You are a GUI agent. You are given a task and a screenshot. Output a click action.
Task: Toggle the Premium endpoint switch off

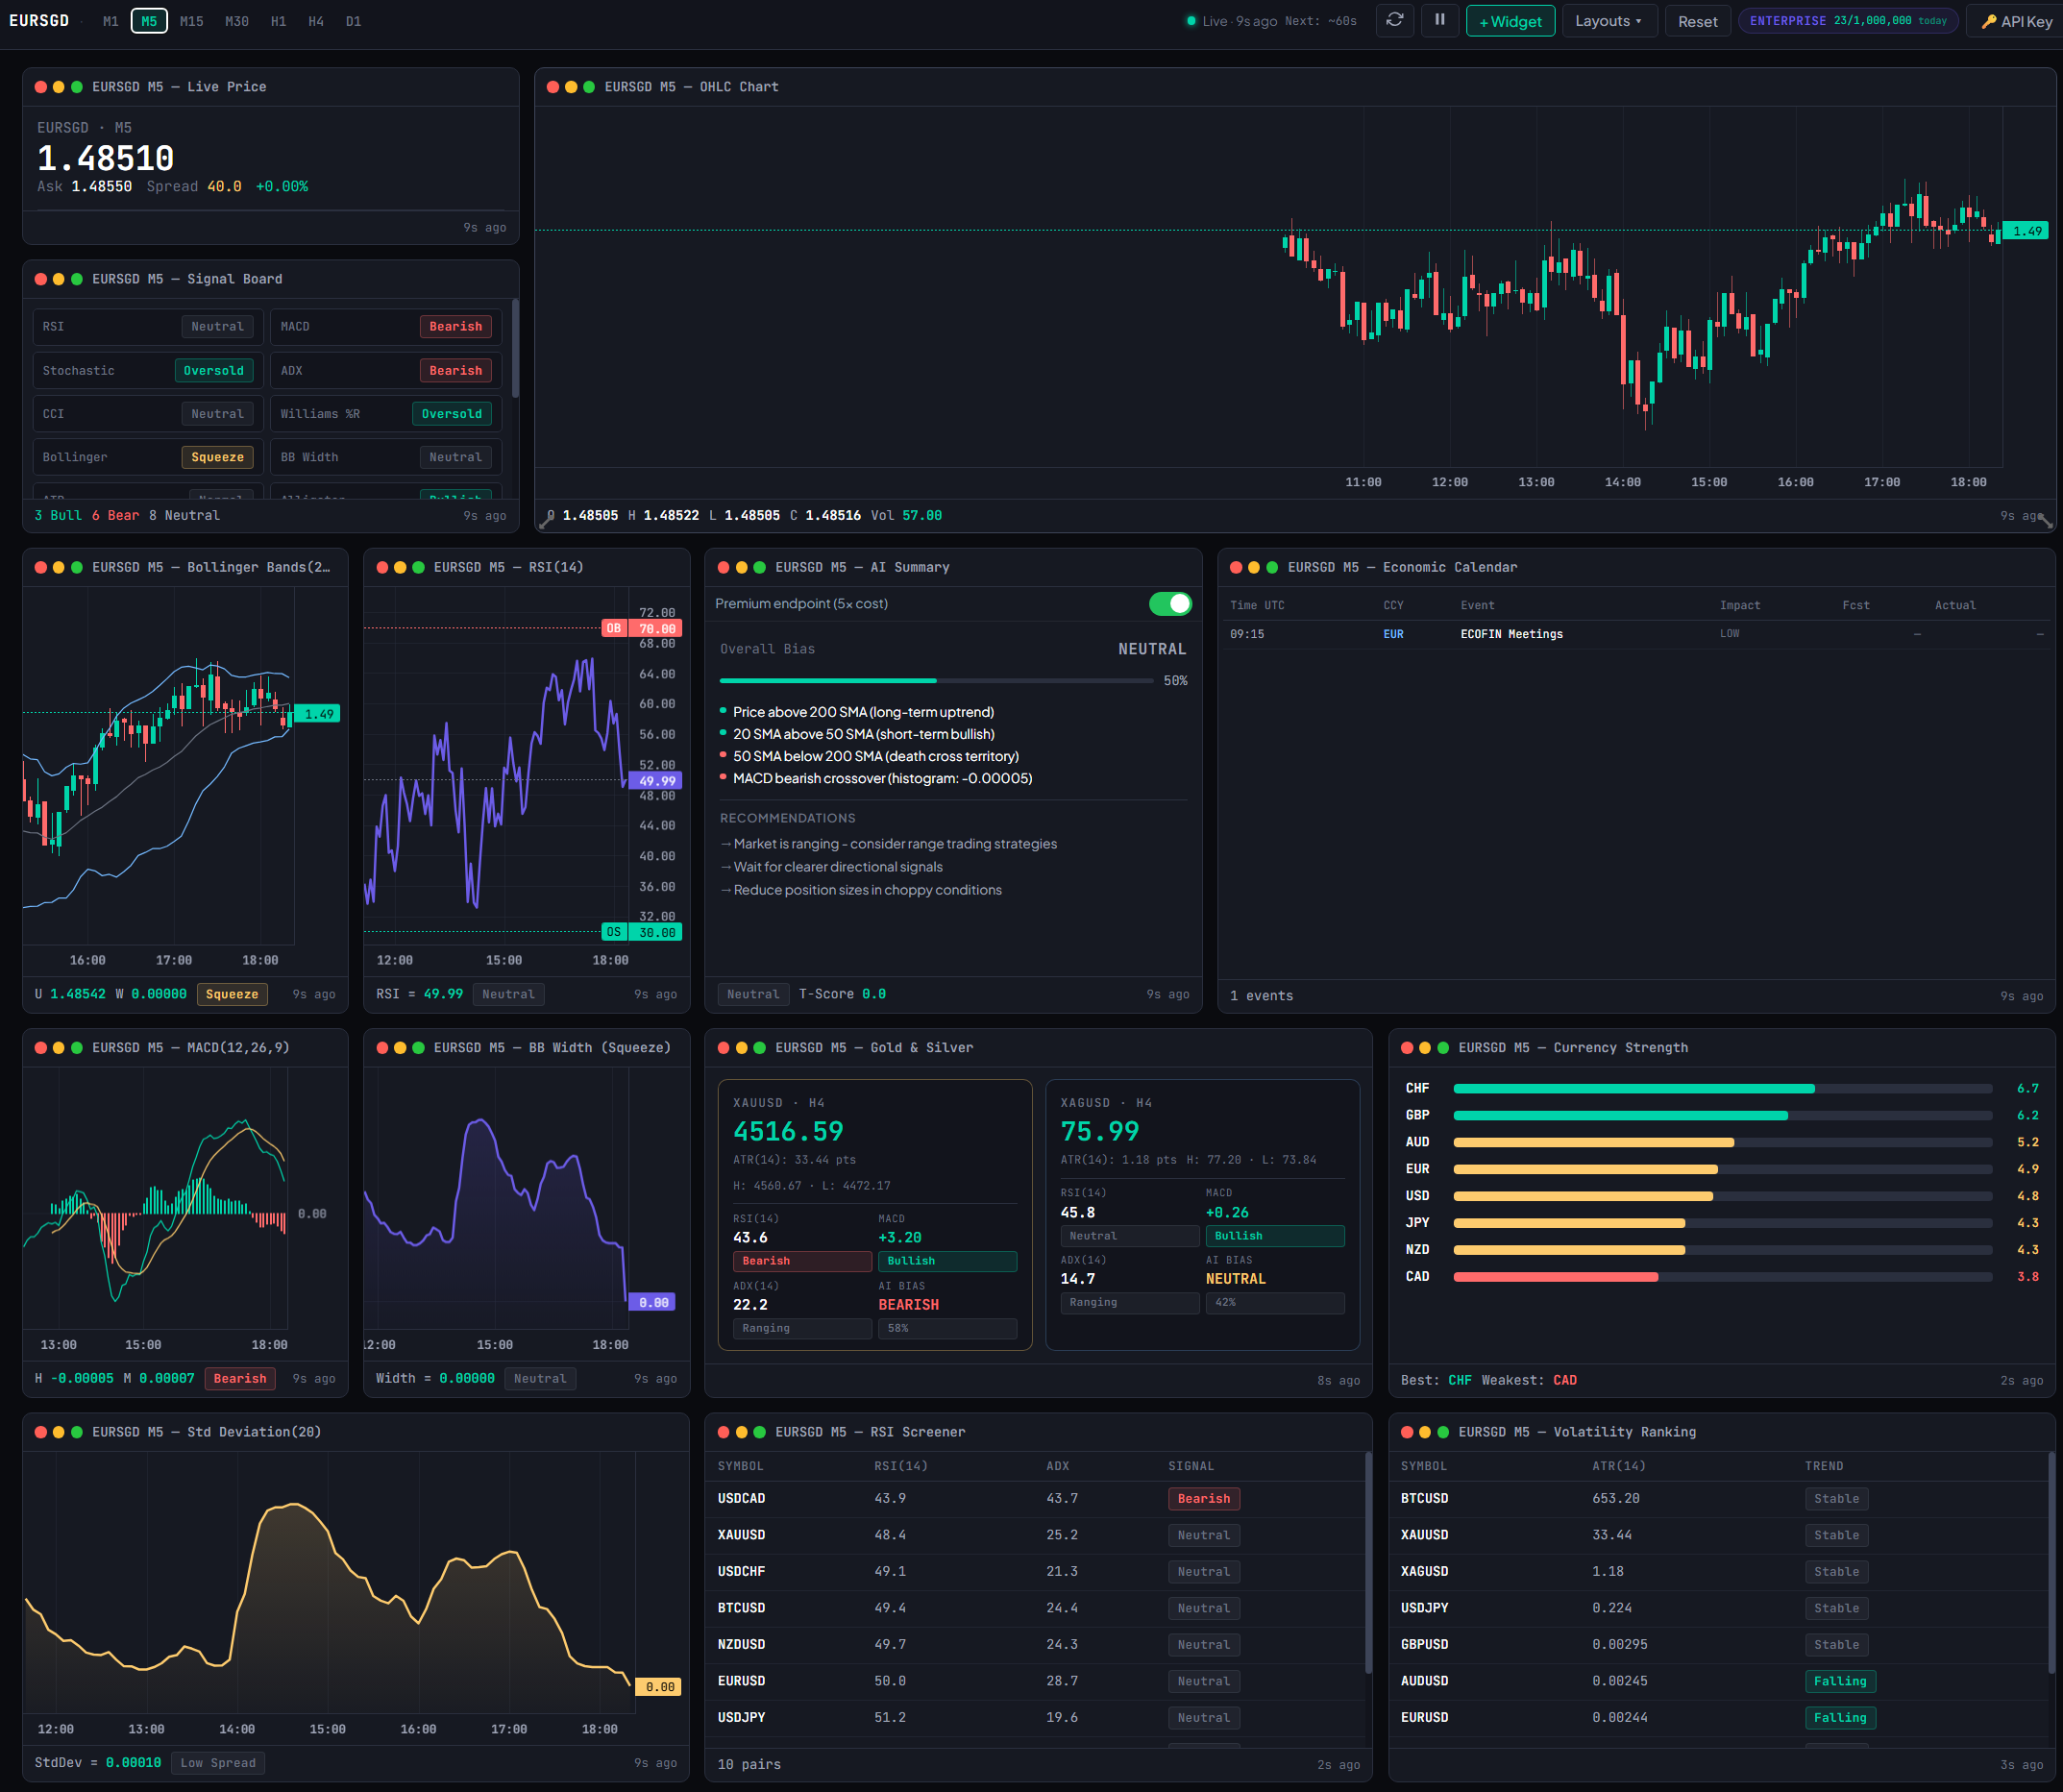(1170, 604)
